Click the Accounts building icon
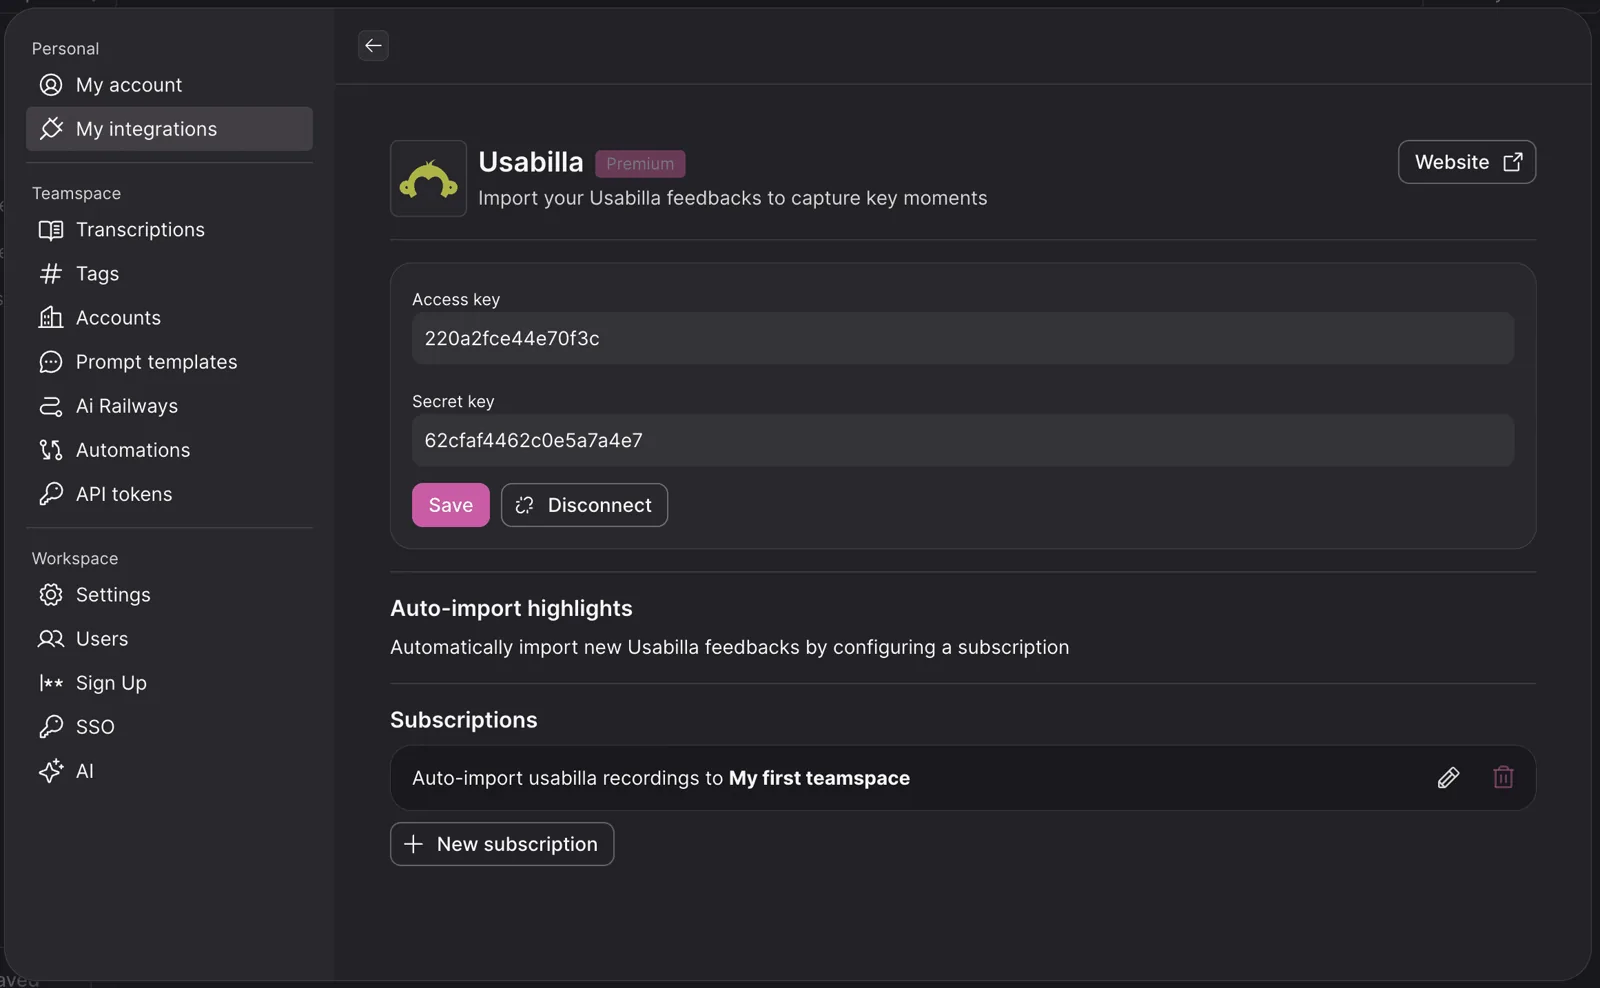 pos(51,318)
